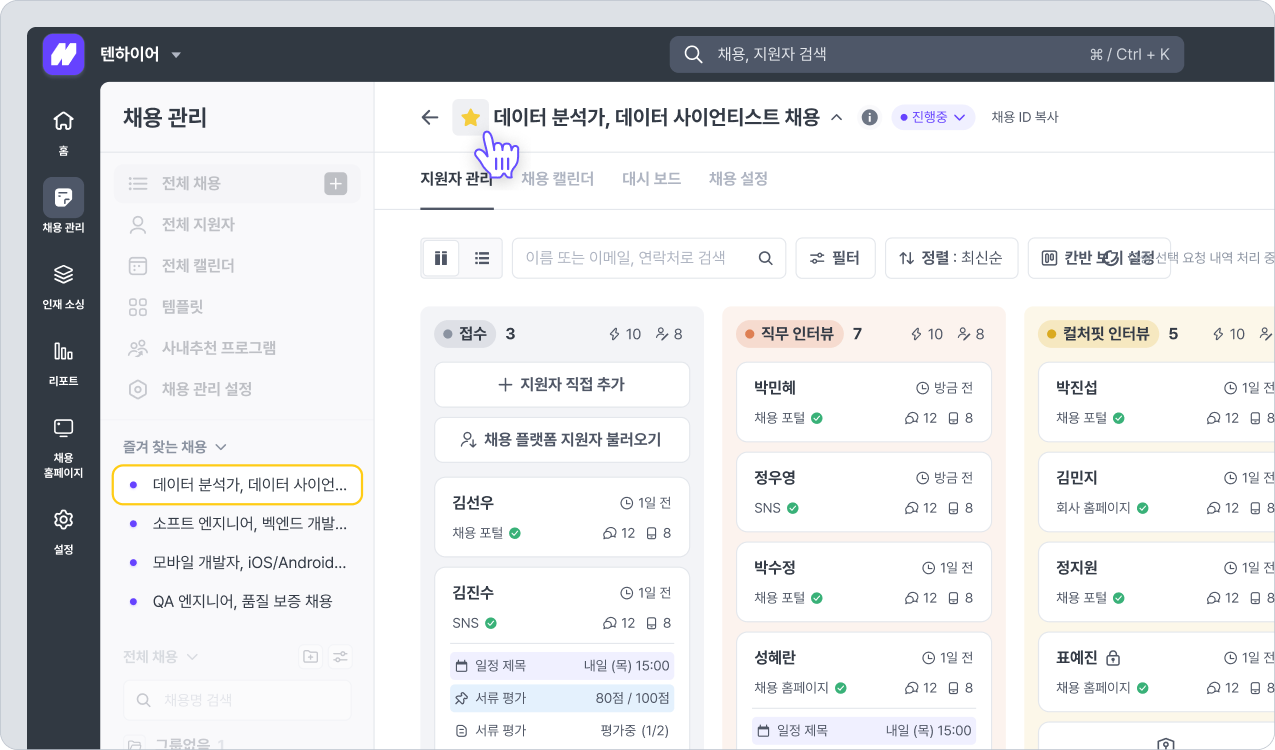Click the 필터 button
1275x750 pixels.
(835, 258)
